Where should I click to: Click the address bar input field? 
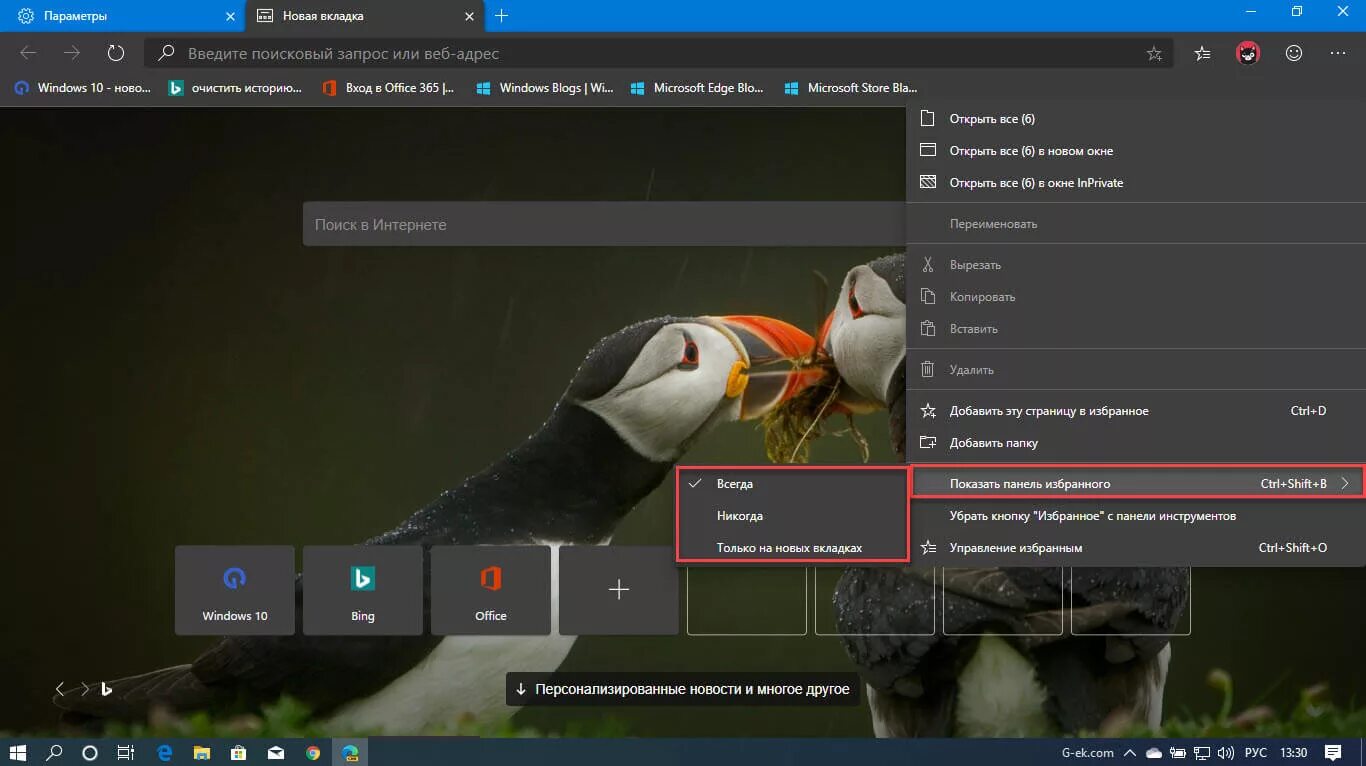tap(658, 53)
